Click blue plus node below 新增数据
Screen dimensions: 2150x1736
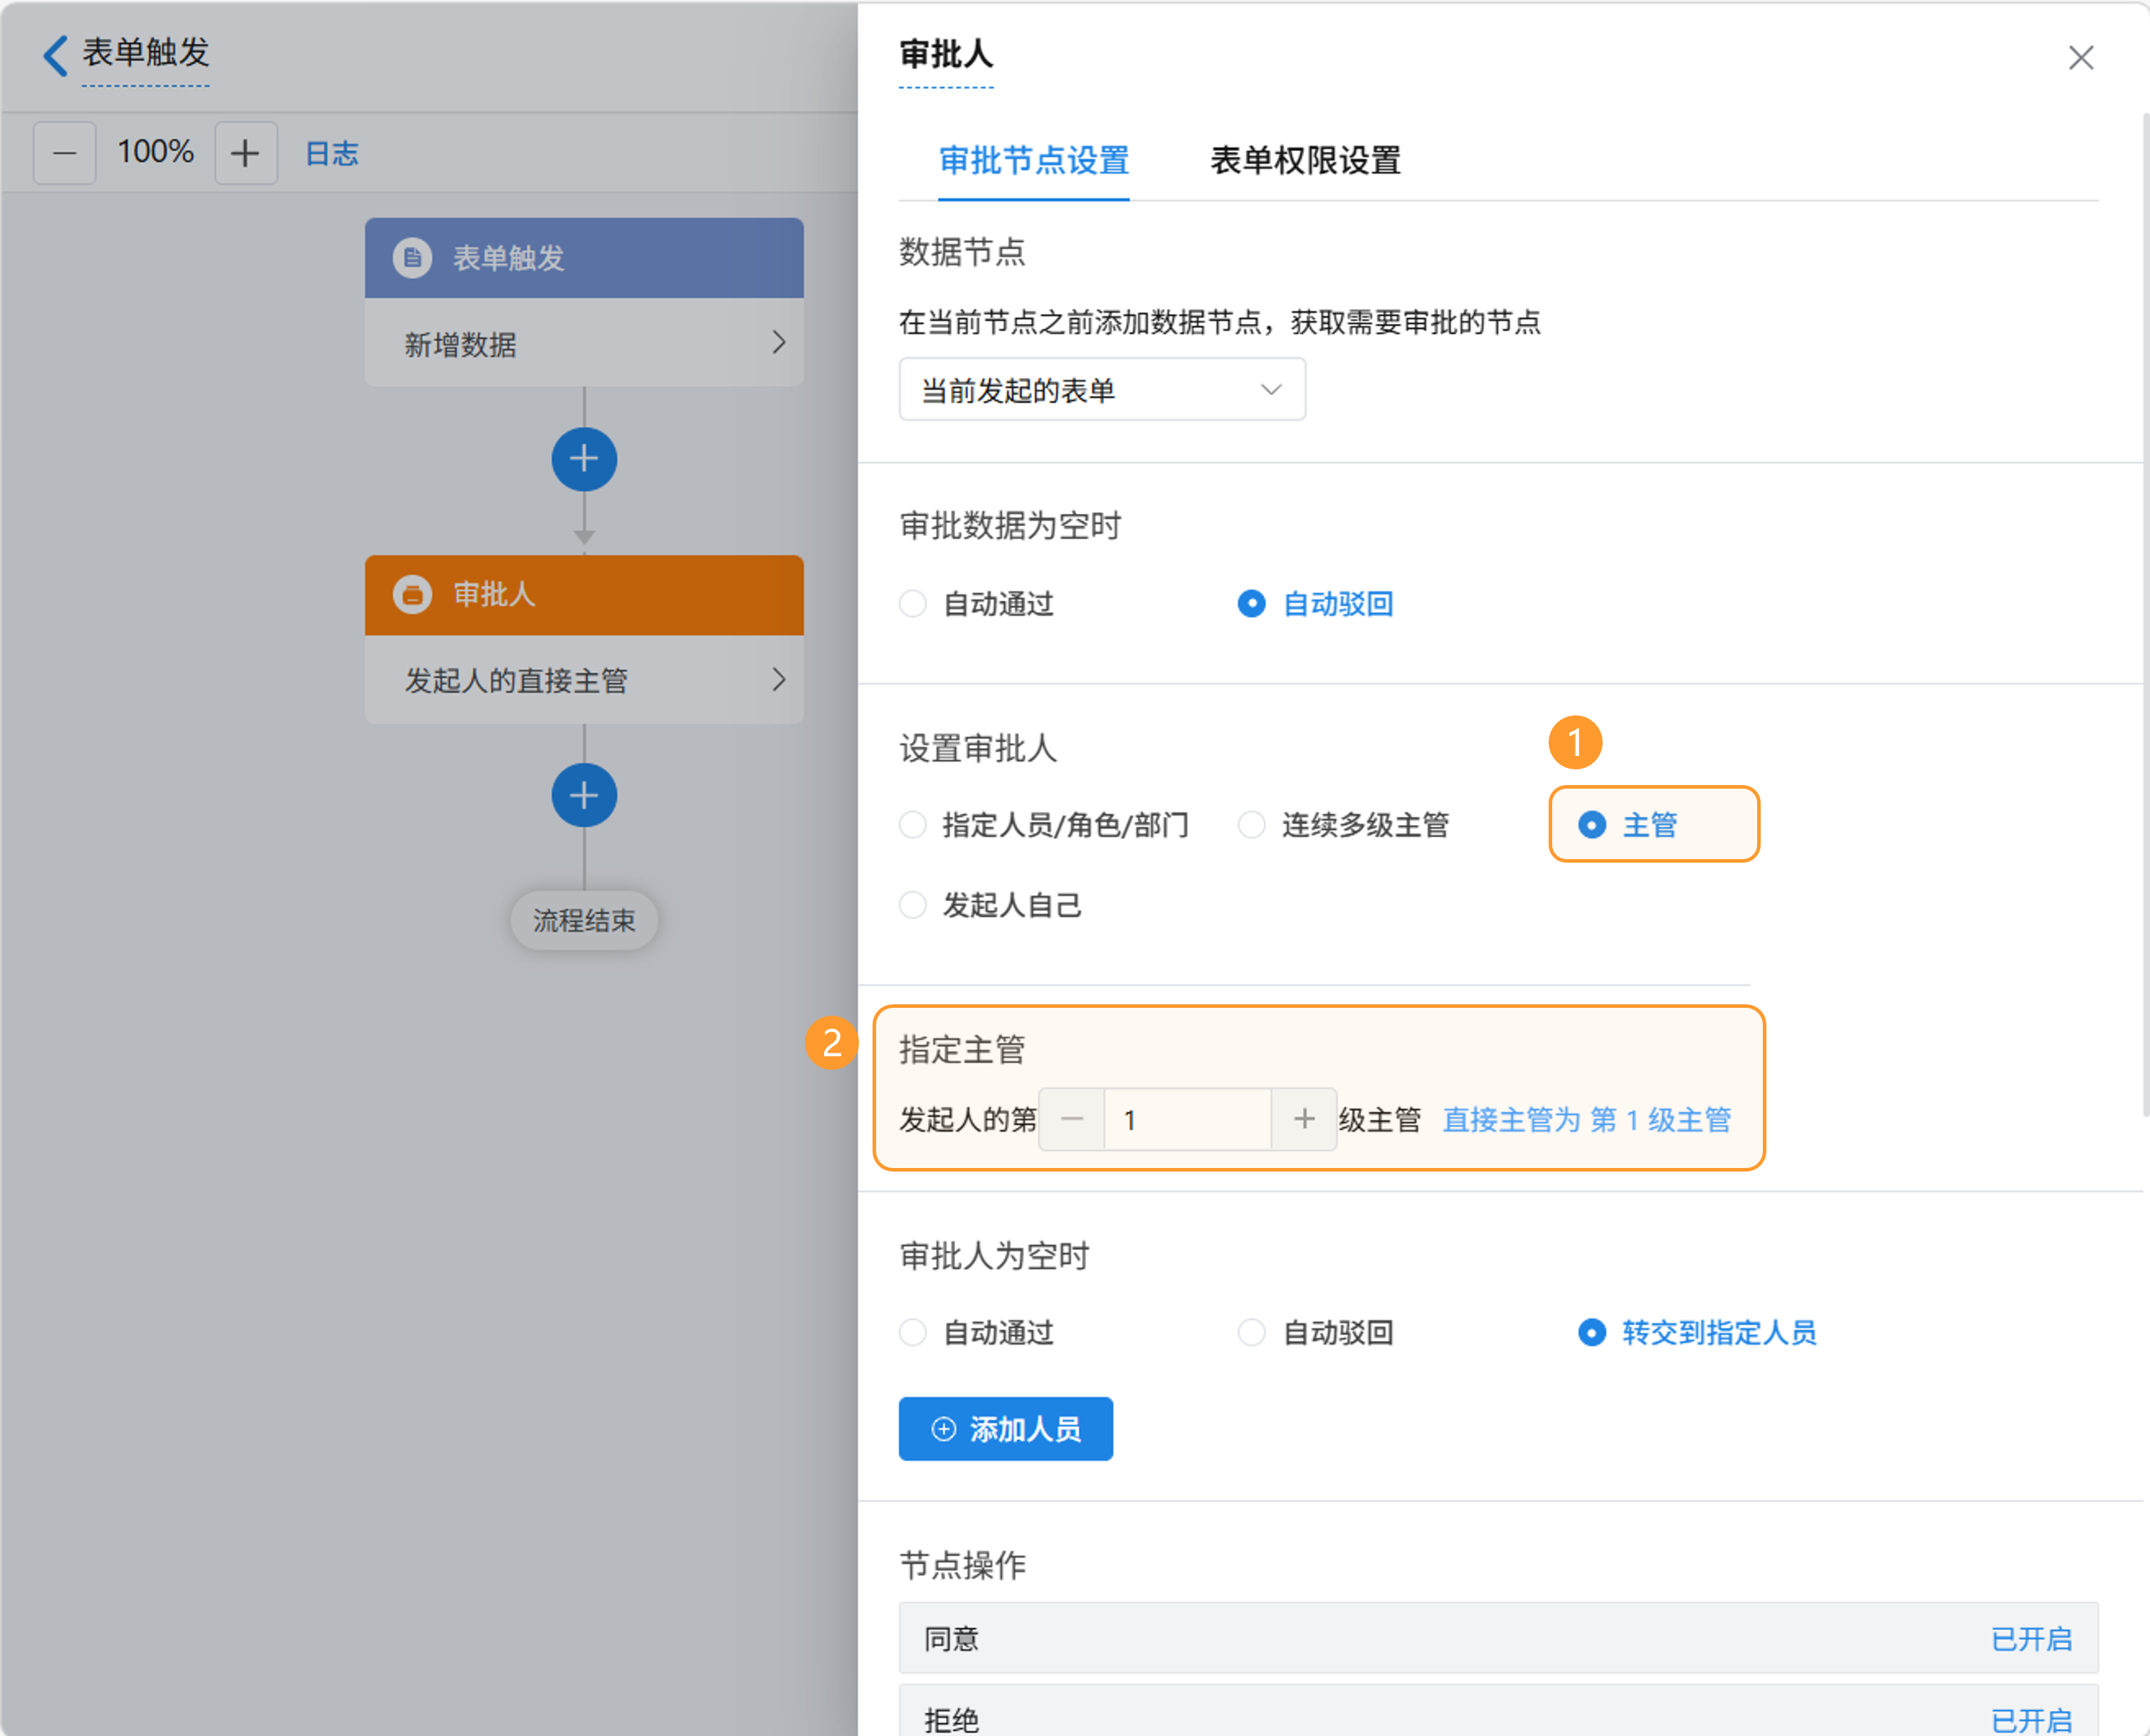[x=584, y=459]
